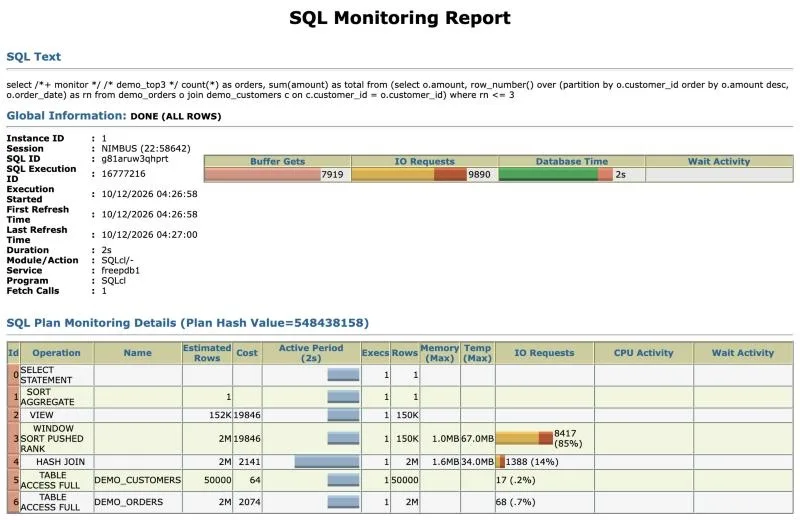Image resolution: width=800 pixels, height=520 pixels.
Task: Click the DEMO_CUSTOMERS table name
Action: (138, 480)
